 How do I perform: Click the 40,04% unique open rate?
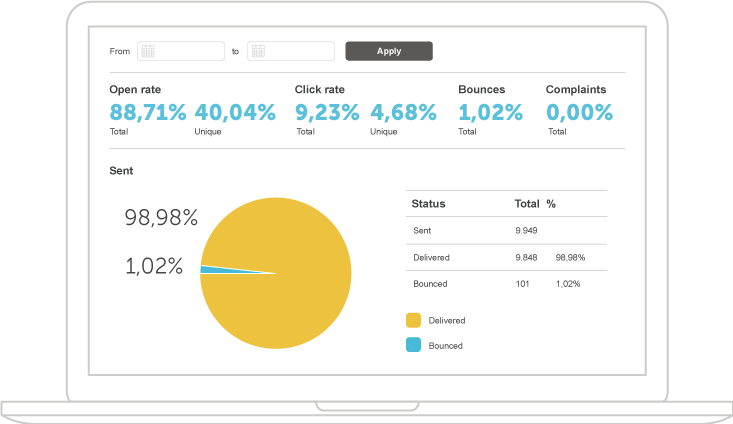[235, 112]
